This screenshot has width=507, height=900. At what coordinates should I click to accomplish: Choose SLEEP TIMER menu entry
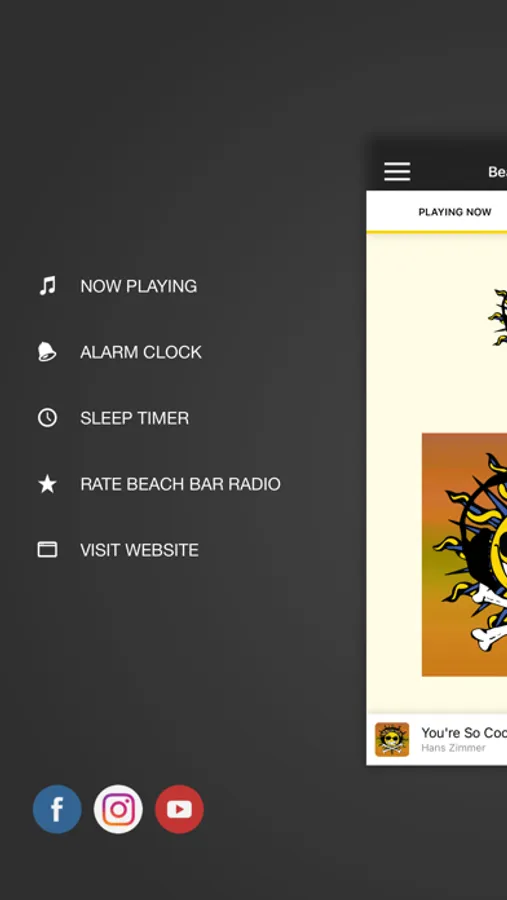[x=134, y=418]
